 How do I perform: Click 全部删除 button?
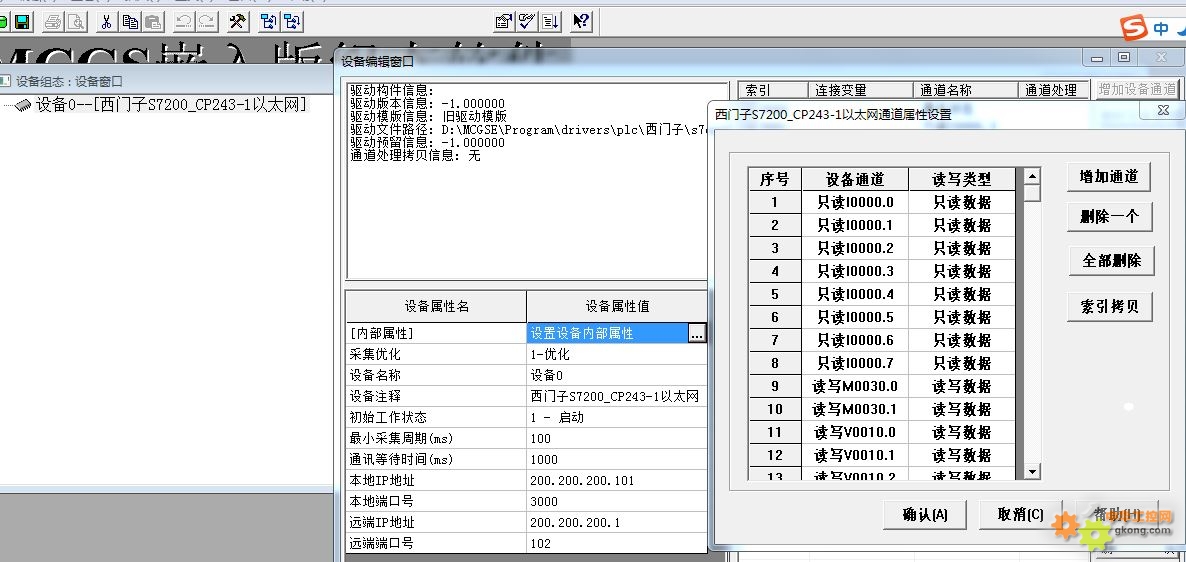pyautogui.click(x=1111, y=261)
